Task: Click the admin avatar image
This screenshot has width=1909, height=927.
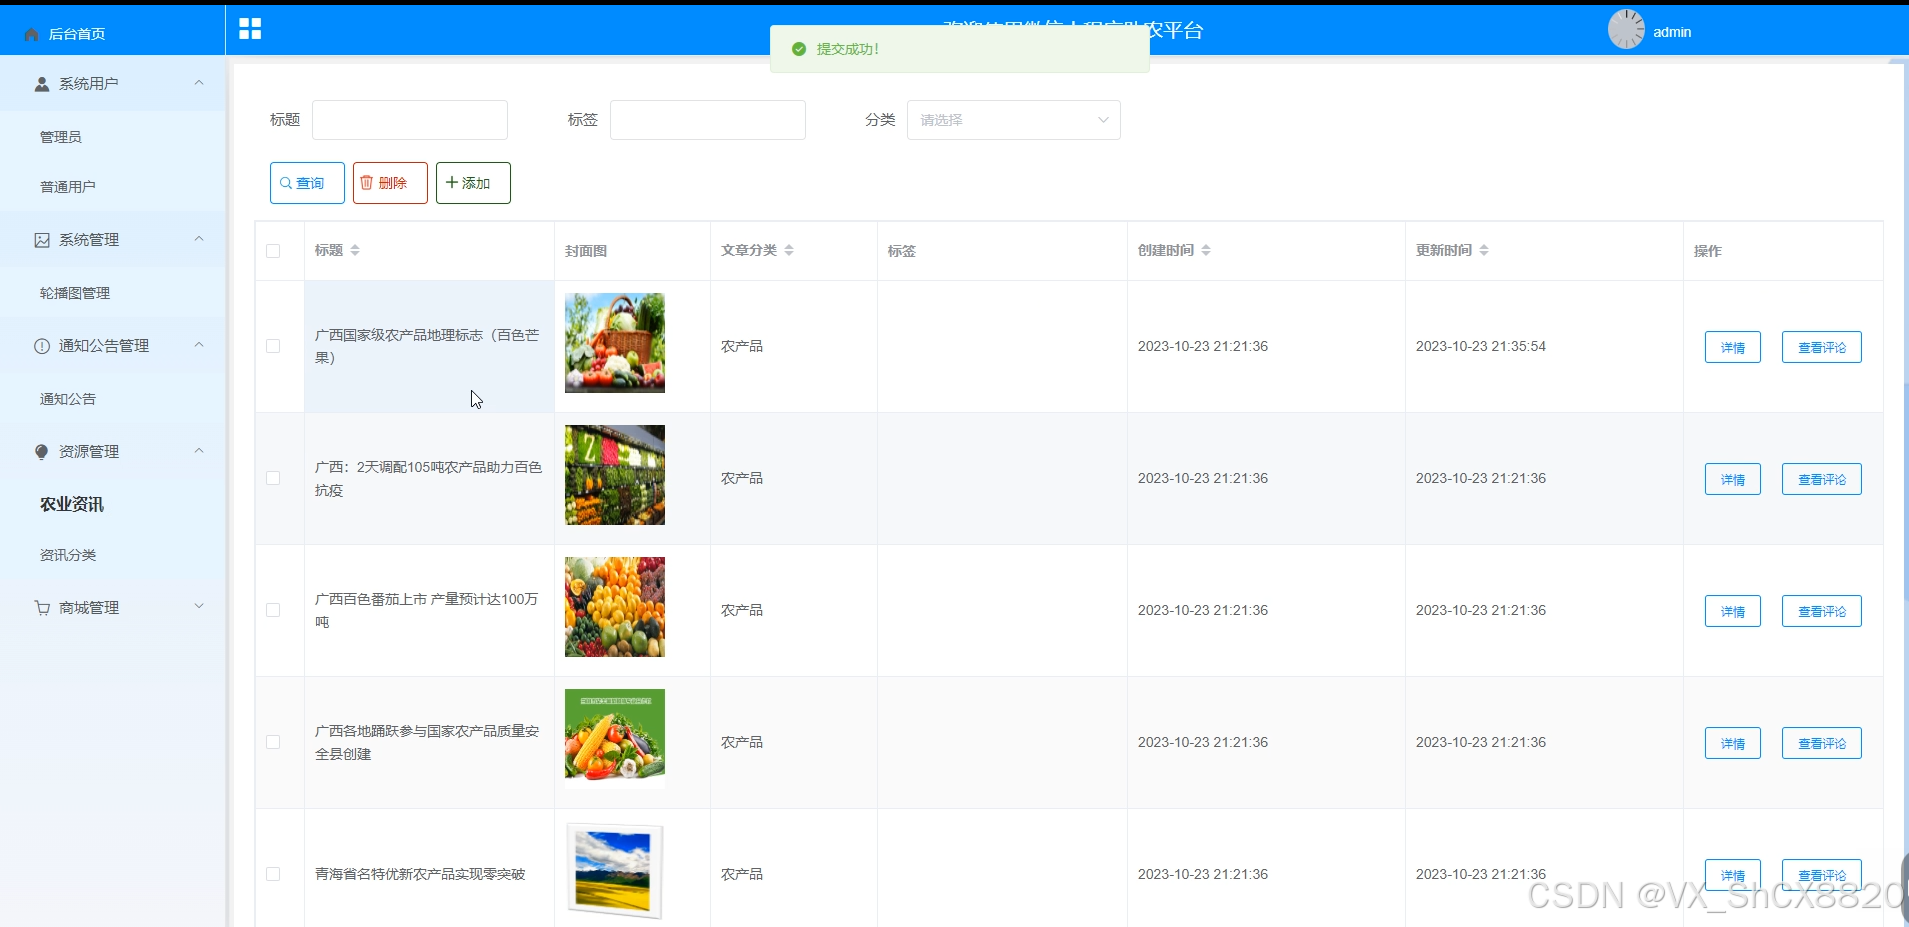Action: (1626, 29)
